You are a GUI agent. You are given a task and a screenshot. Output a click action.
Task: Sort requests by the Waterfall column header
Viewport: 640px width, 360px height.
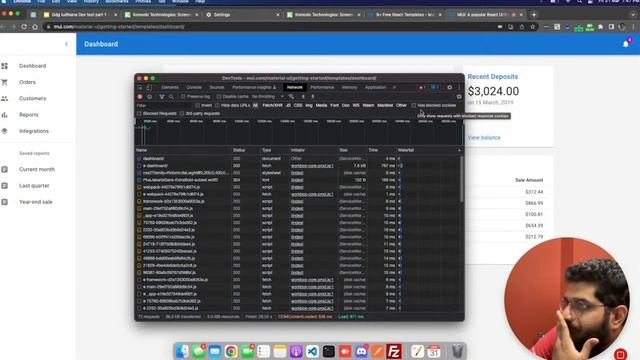(x=429, y=150)
